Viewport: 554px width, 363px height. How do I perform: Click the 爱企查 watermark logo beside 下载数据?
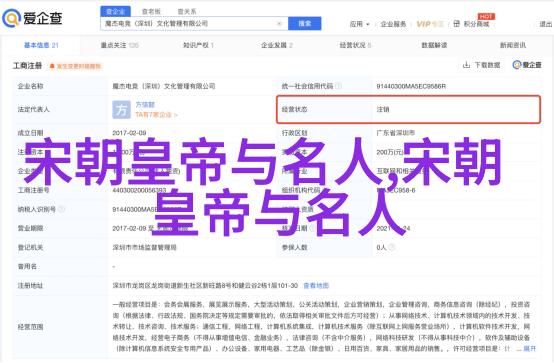click(527, 65)
